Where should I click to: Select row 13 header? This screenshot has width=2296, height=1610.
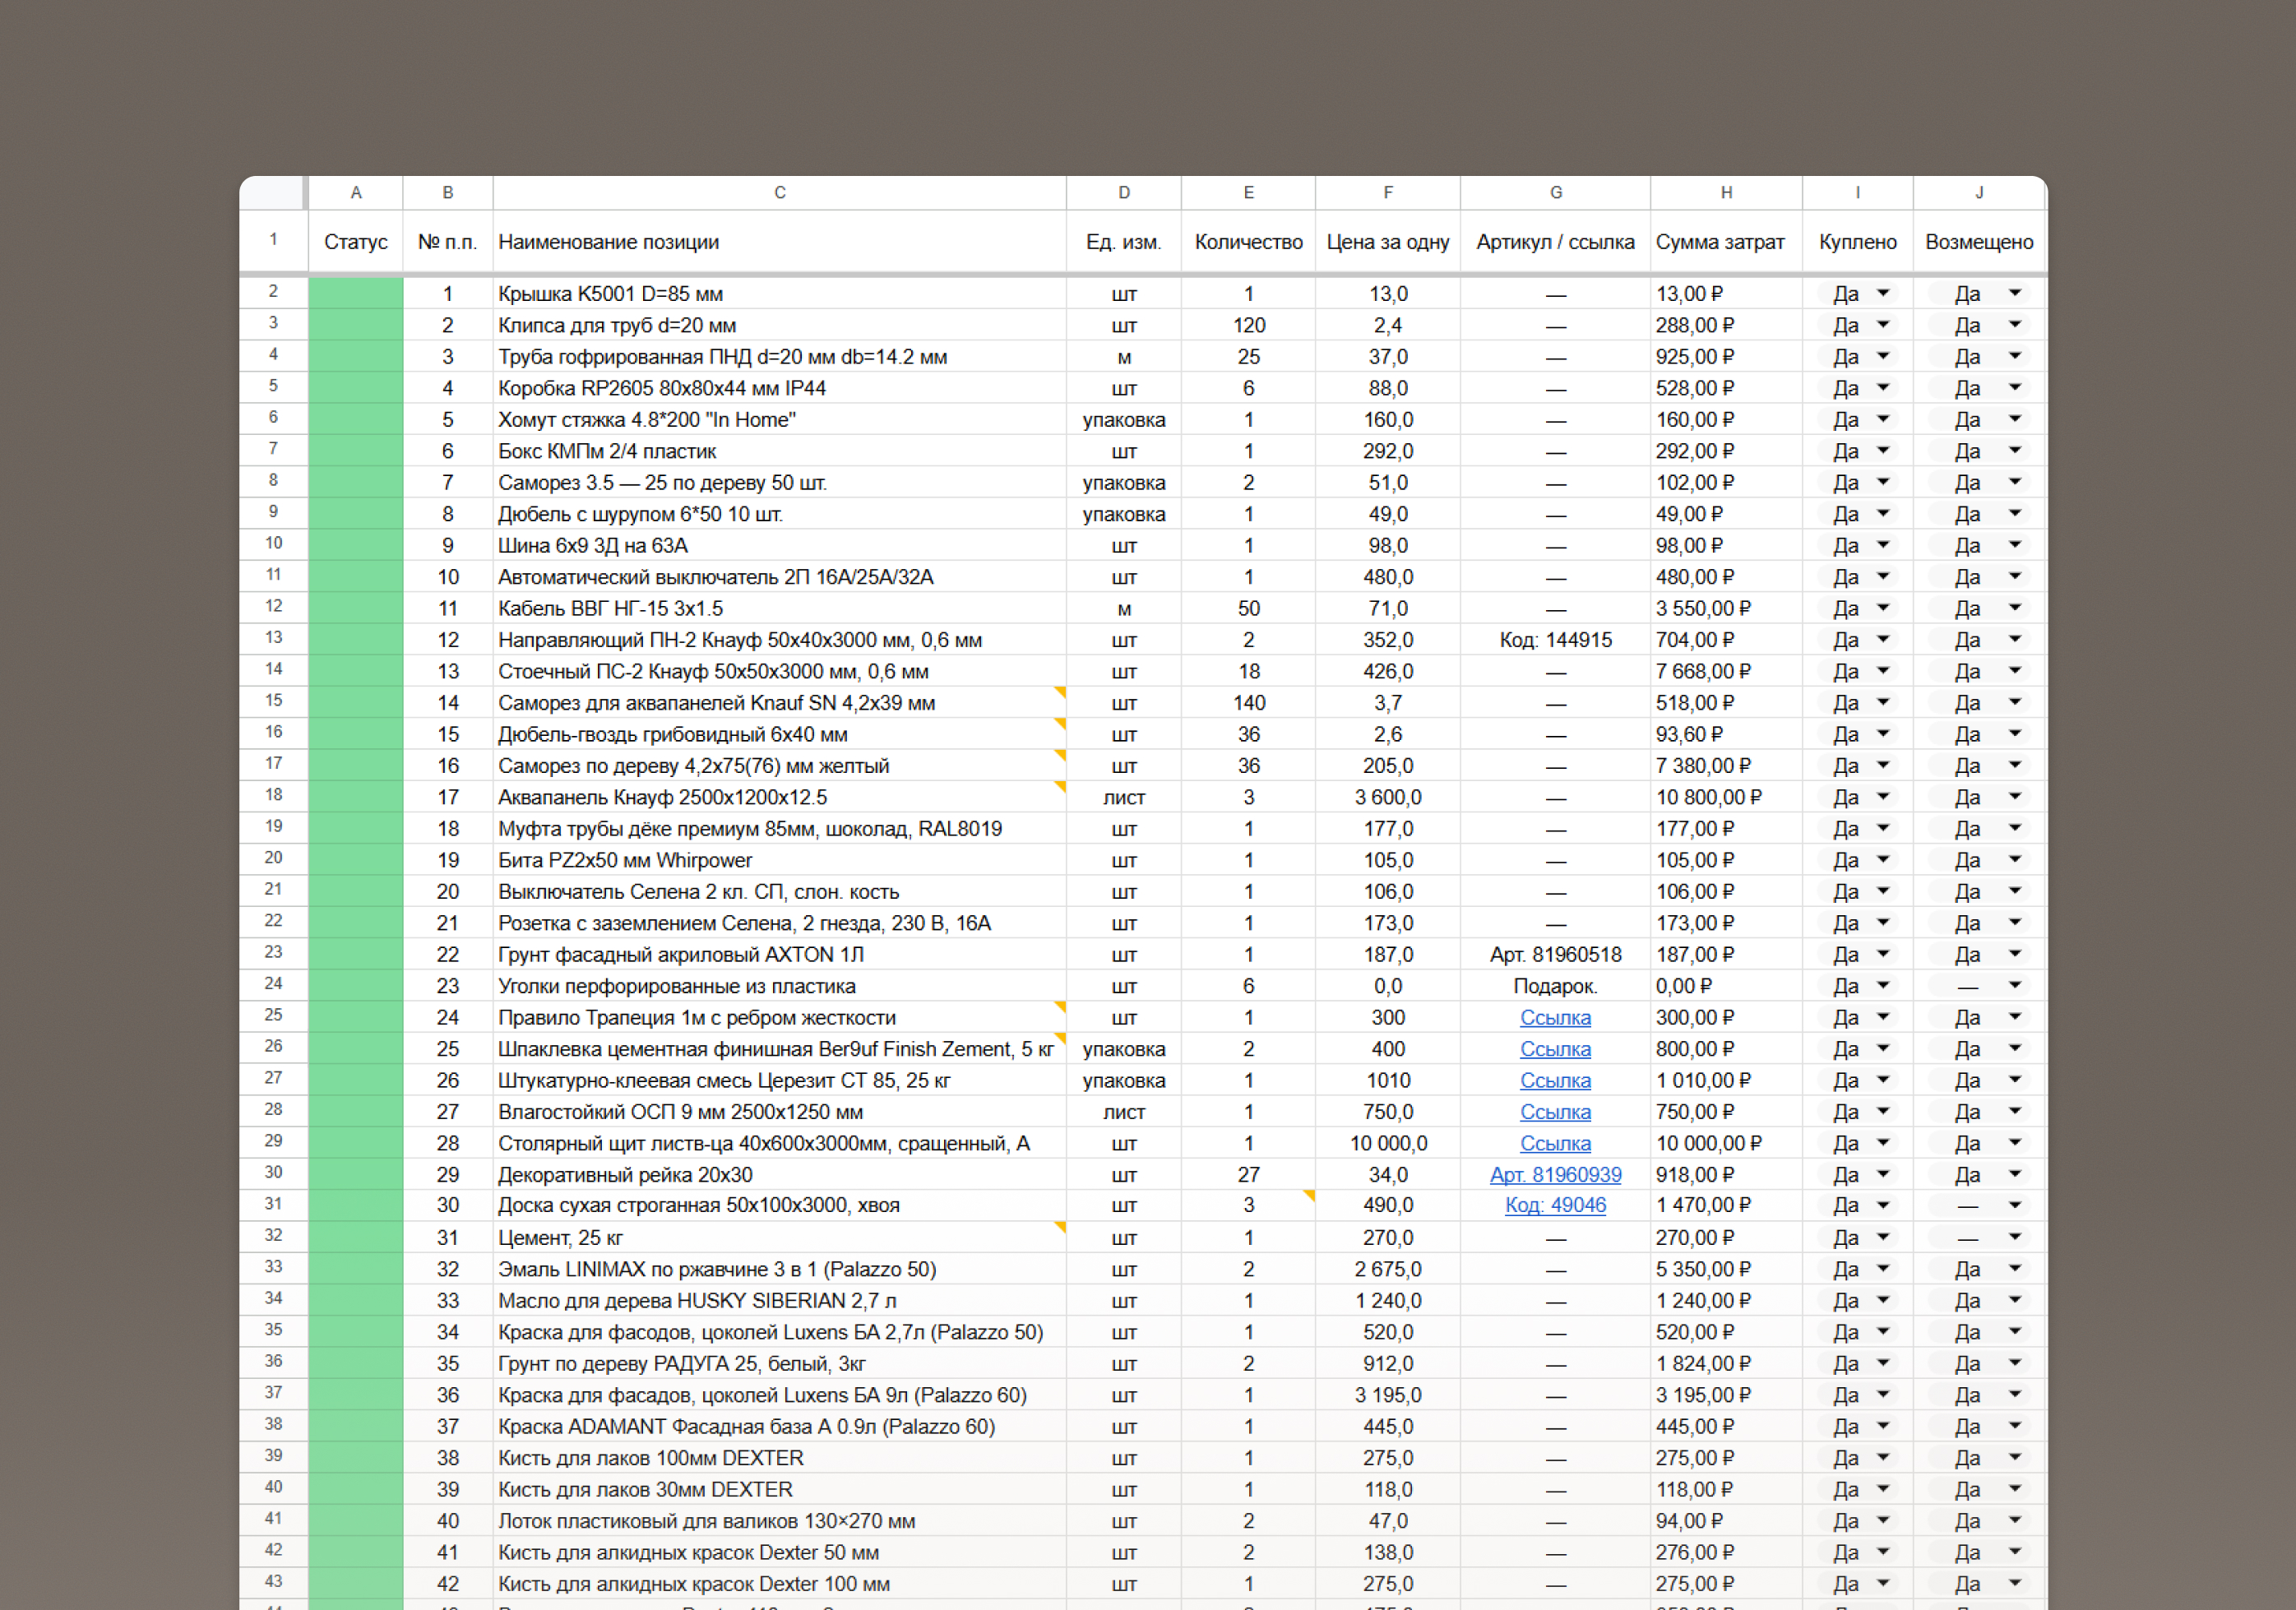tap(273, 638)
